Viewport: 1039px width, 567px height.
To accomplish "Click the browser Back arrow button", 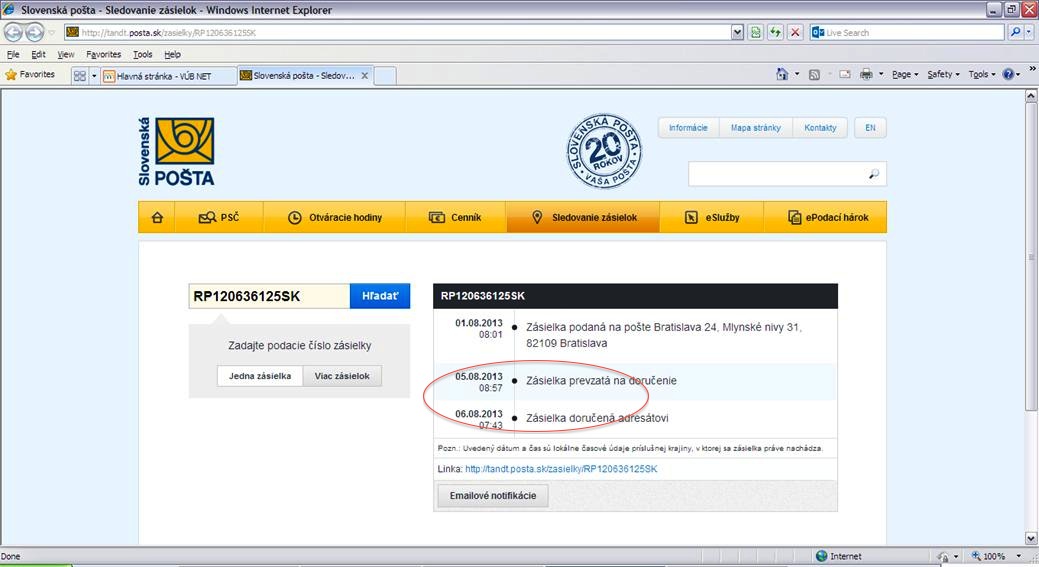I will click(14, 32).
